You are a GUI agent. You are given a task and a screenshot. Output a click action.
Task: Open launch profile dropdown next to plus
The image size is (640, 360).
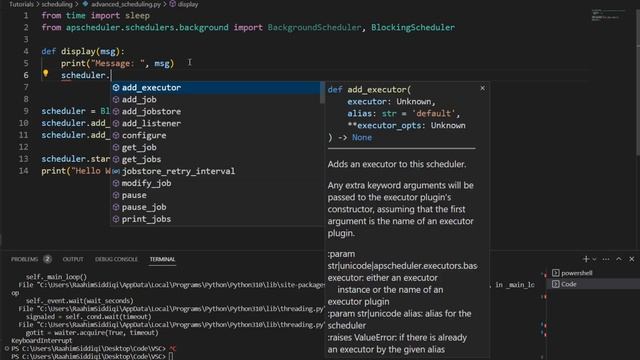pos(594,259)
